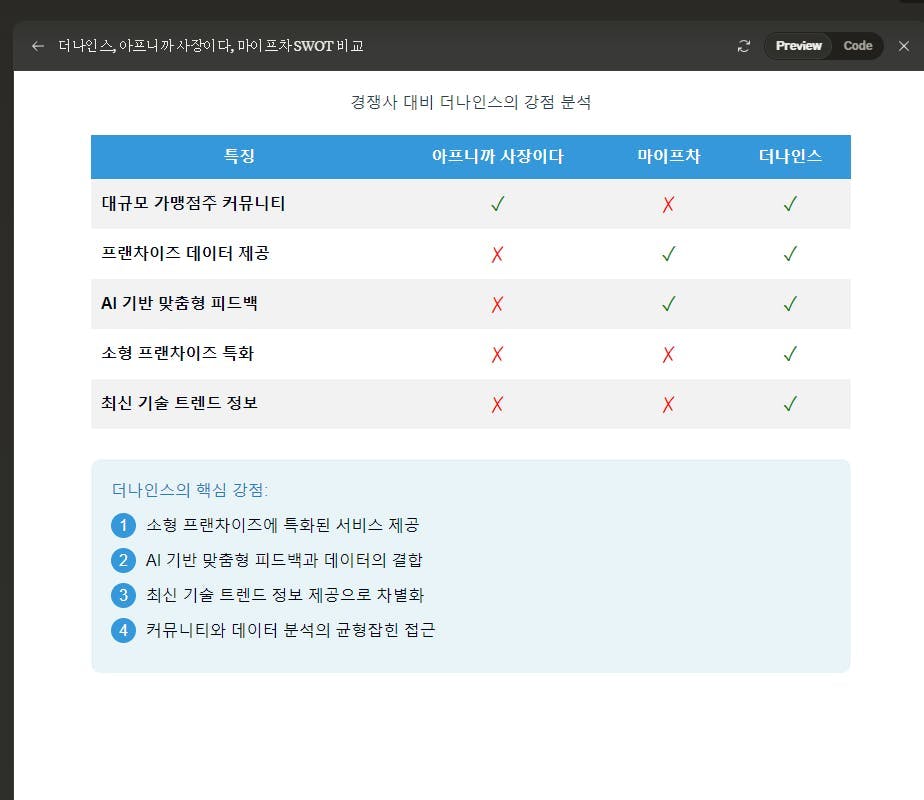Select the 마이프차 column header

click(668, 156)
